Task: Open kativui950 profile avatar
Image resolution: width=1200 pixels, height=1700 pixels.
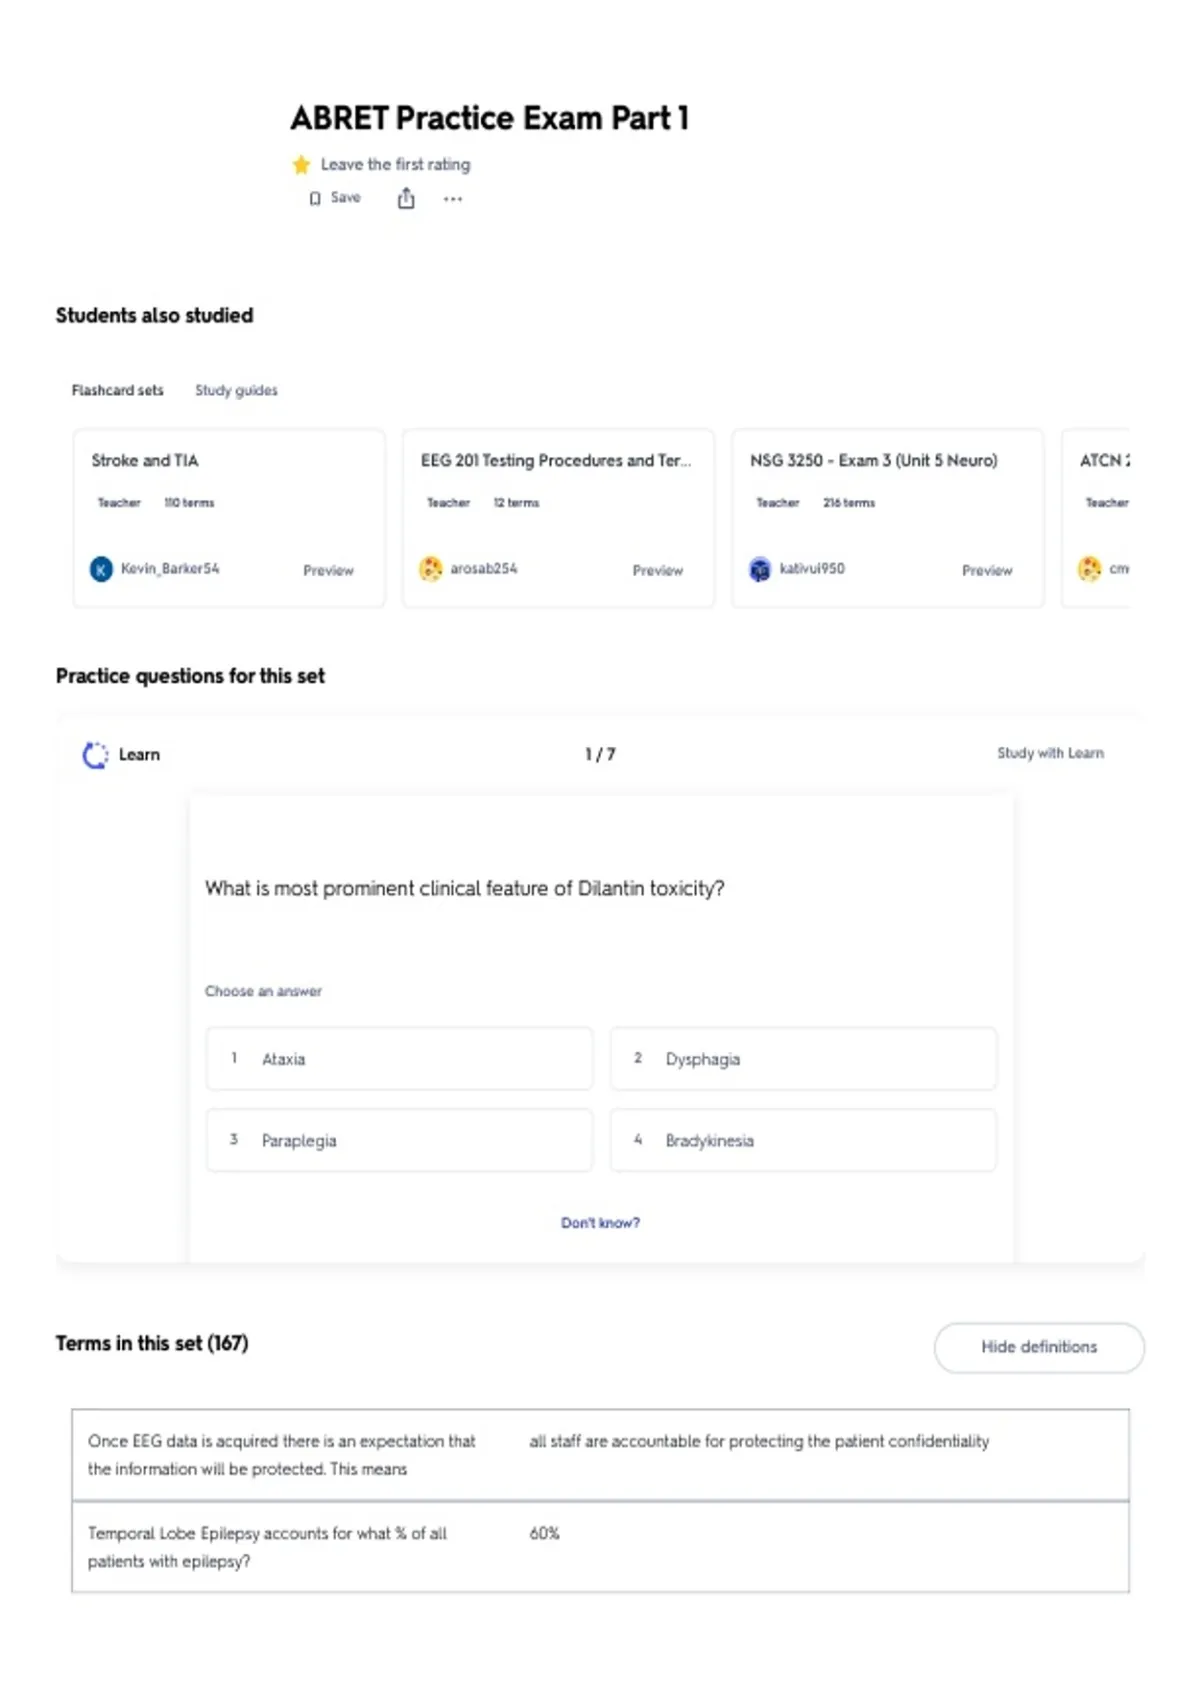Action: [760, 569]
